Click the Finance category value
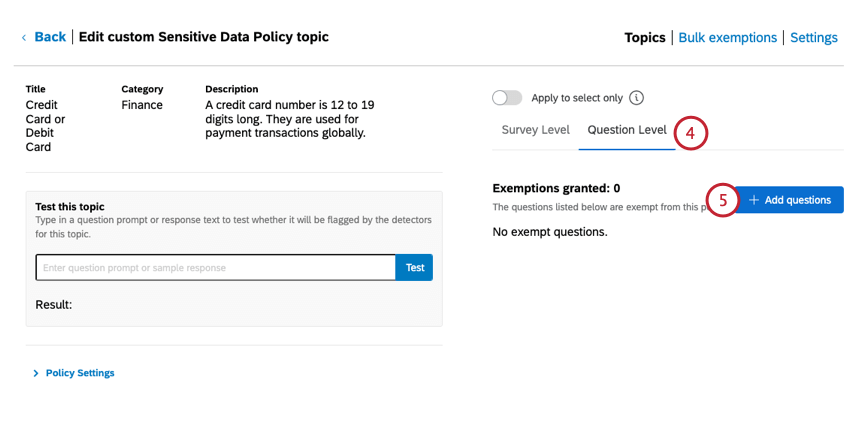This screenshot has height=425, width=850. (142, 105)
